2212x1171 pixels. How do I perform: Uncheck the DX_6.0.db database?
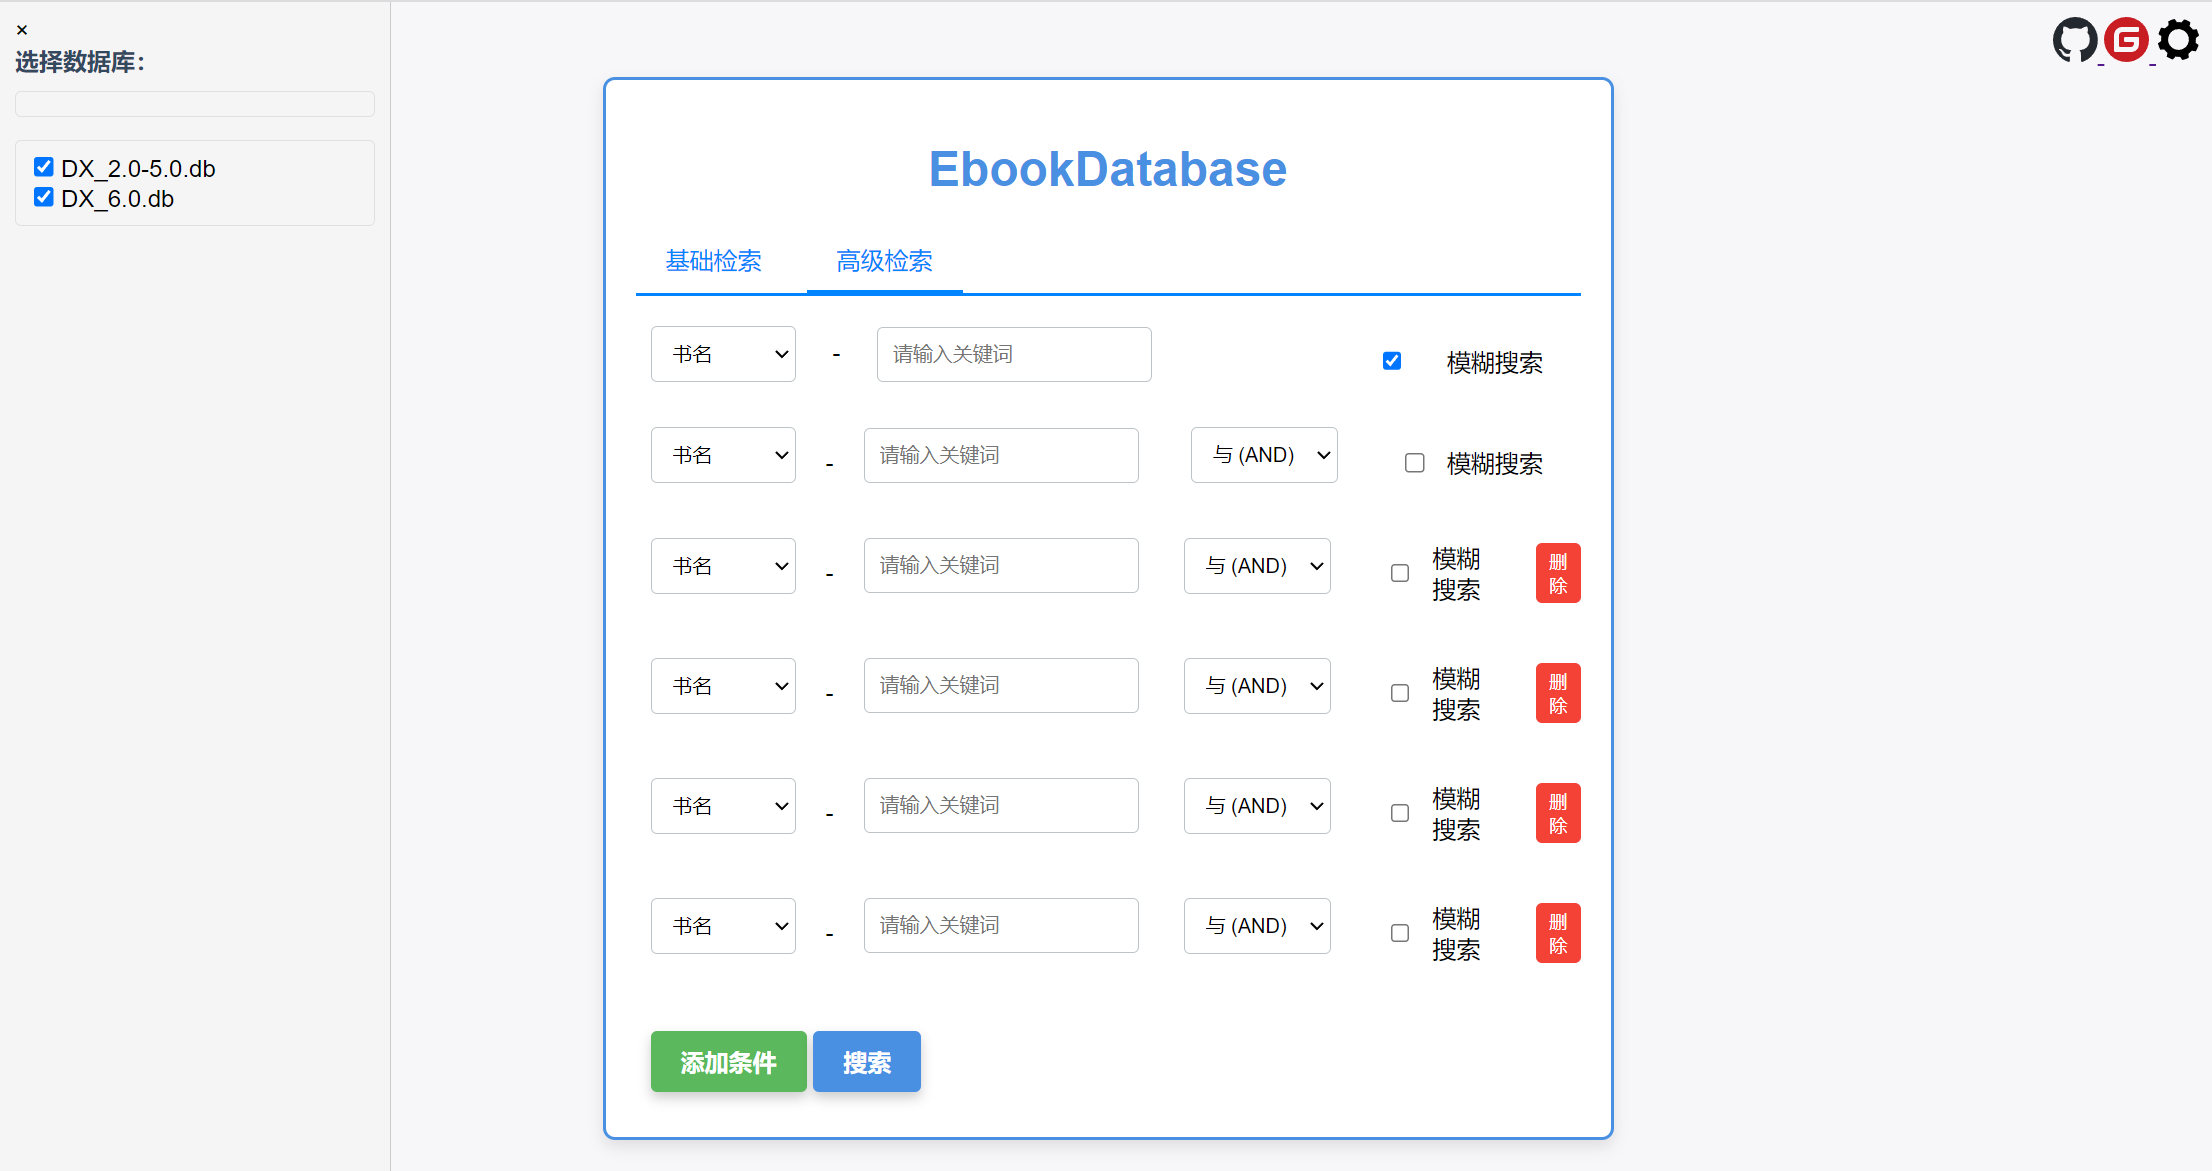tap(43, 197)
